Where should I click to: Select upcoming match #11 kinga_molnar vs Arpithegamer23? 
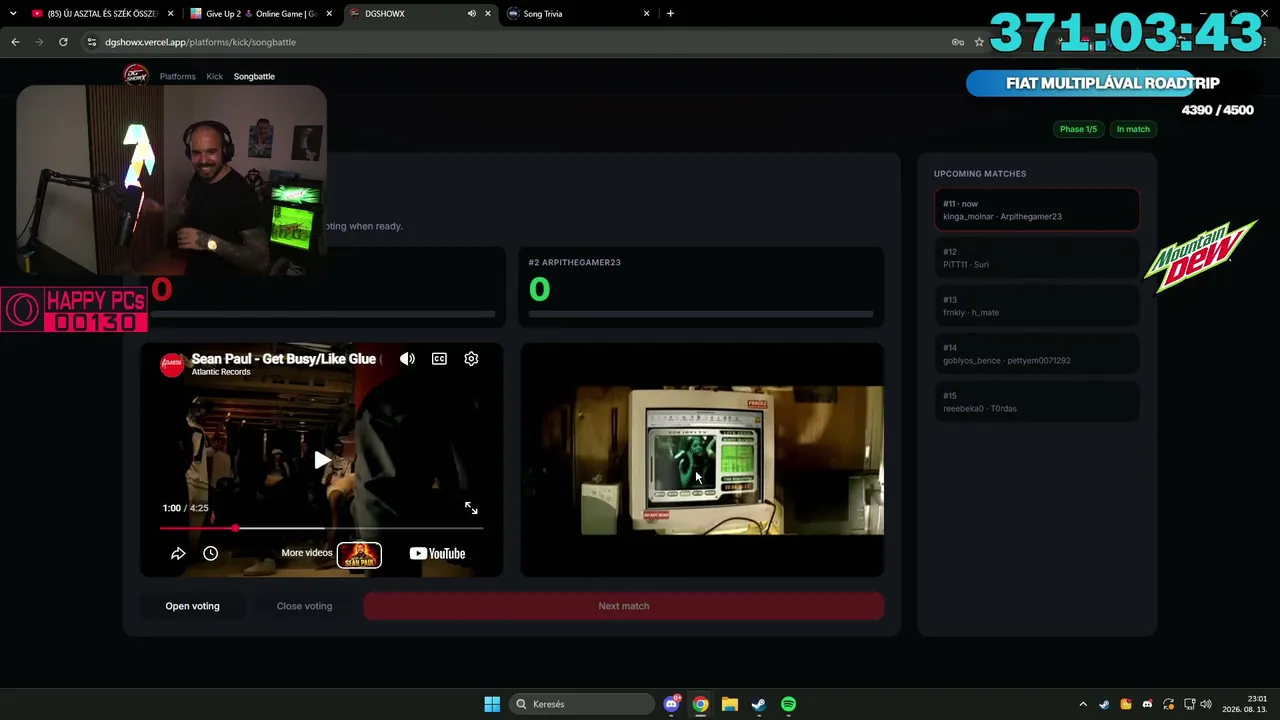tap(1036, 210)
